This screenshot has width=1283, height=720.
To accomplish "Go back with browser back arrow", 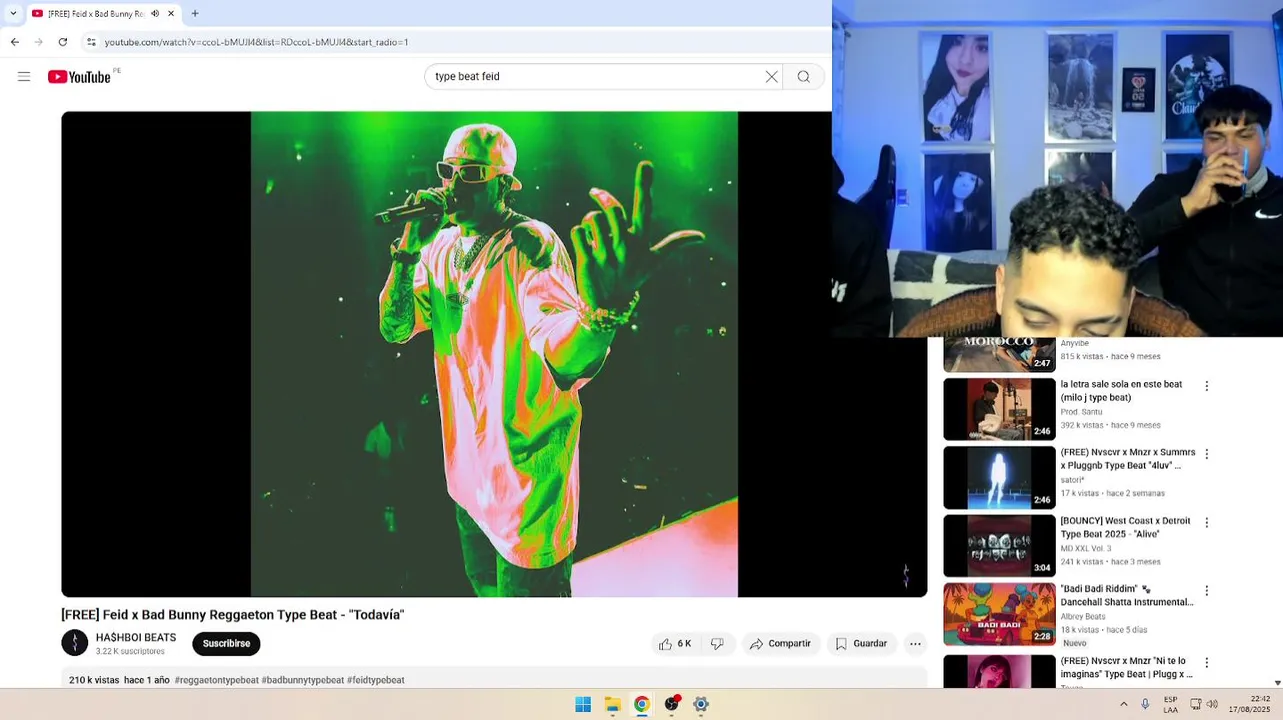I will (15, 42).
